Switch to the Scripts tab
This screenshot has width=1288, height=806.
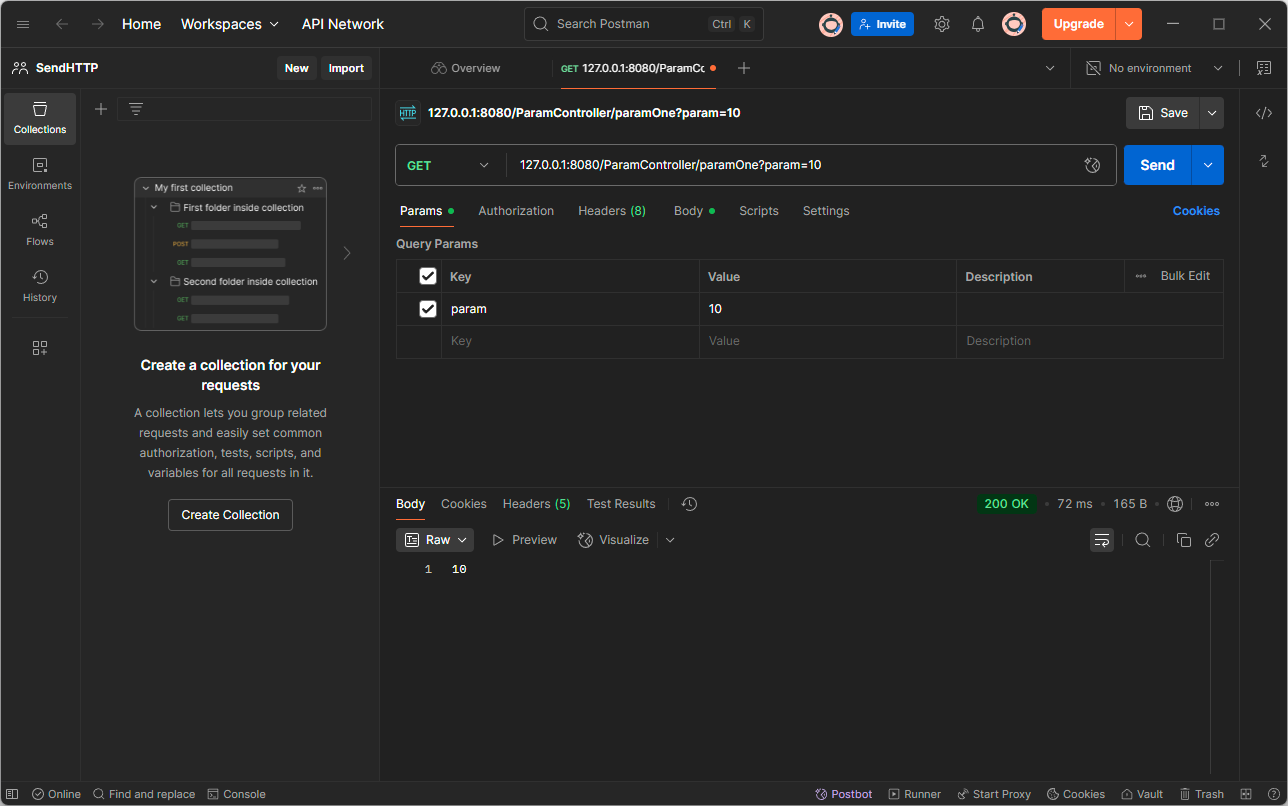tap(759, 211)
